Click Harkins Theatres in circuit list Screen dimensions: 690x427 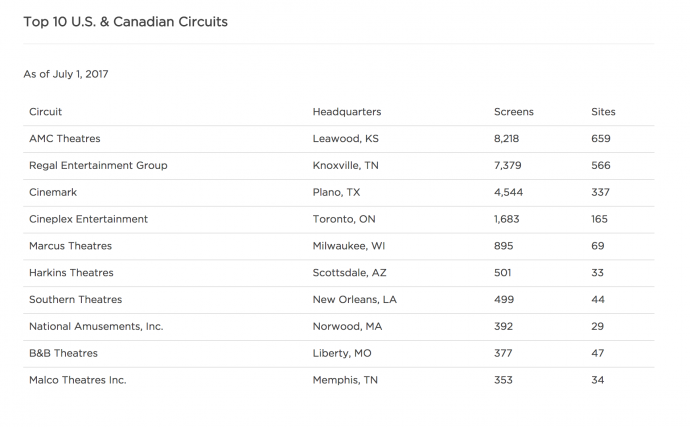coord(71,273)
